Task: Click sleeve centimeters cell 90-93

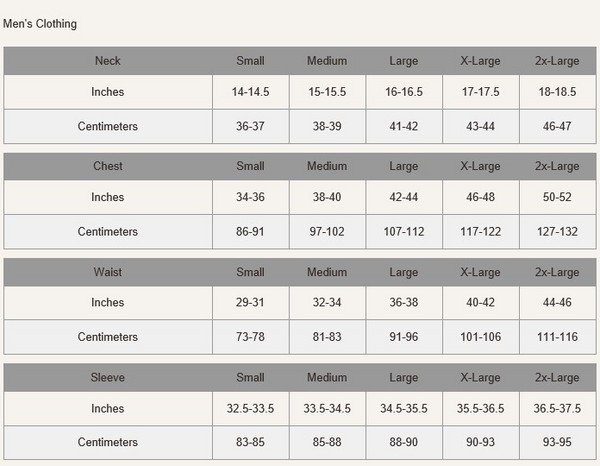Action: pyautogui.click(x=481, y=442)
